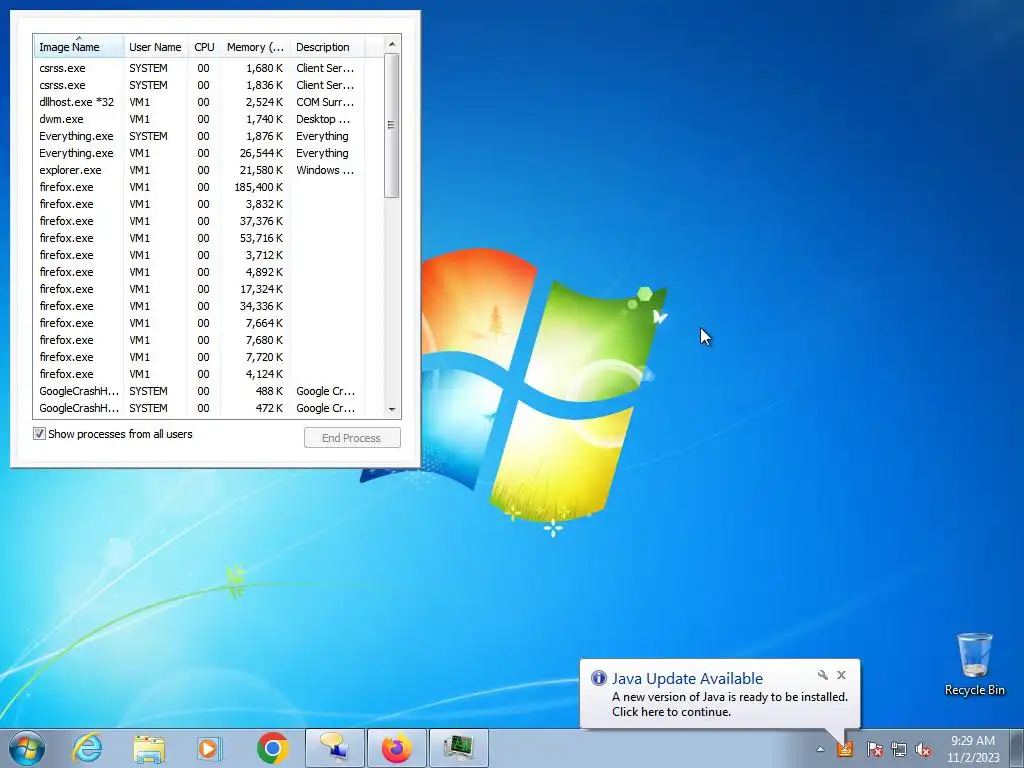Select the dwm.exe process row
The image size is (1024, 768).
[x=199, y=119]
